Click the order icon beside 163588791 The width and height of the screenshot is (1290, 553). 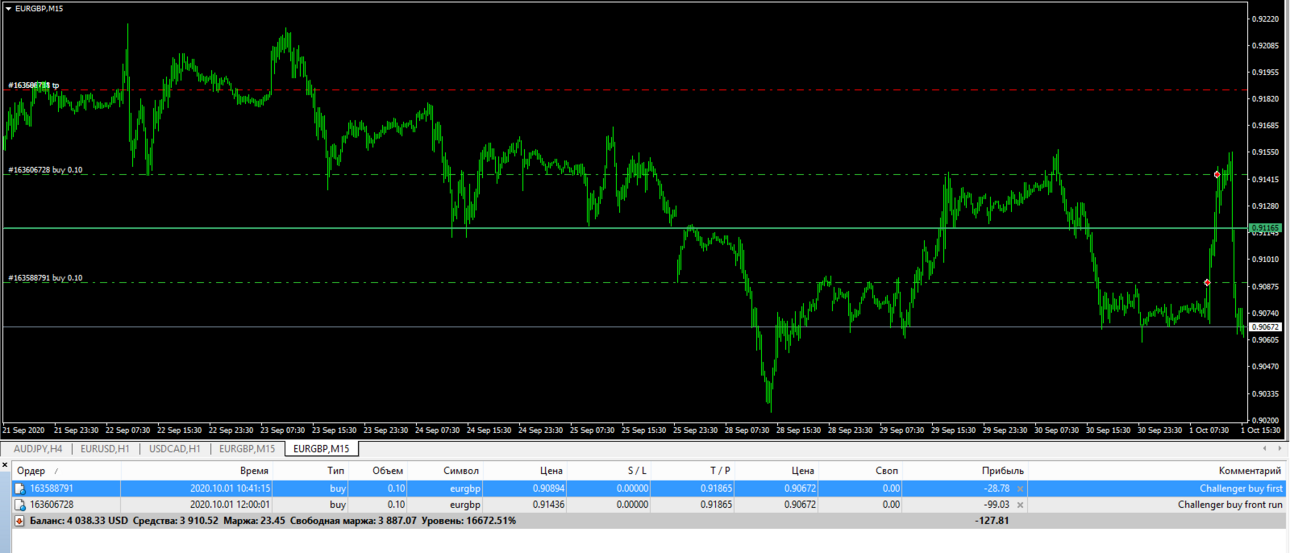pyautogui.click(x=20, y=489)
